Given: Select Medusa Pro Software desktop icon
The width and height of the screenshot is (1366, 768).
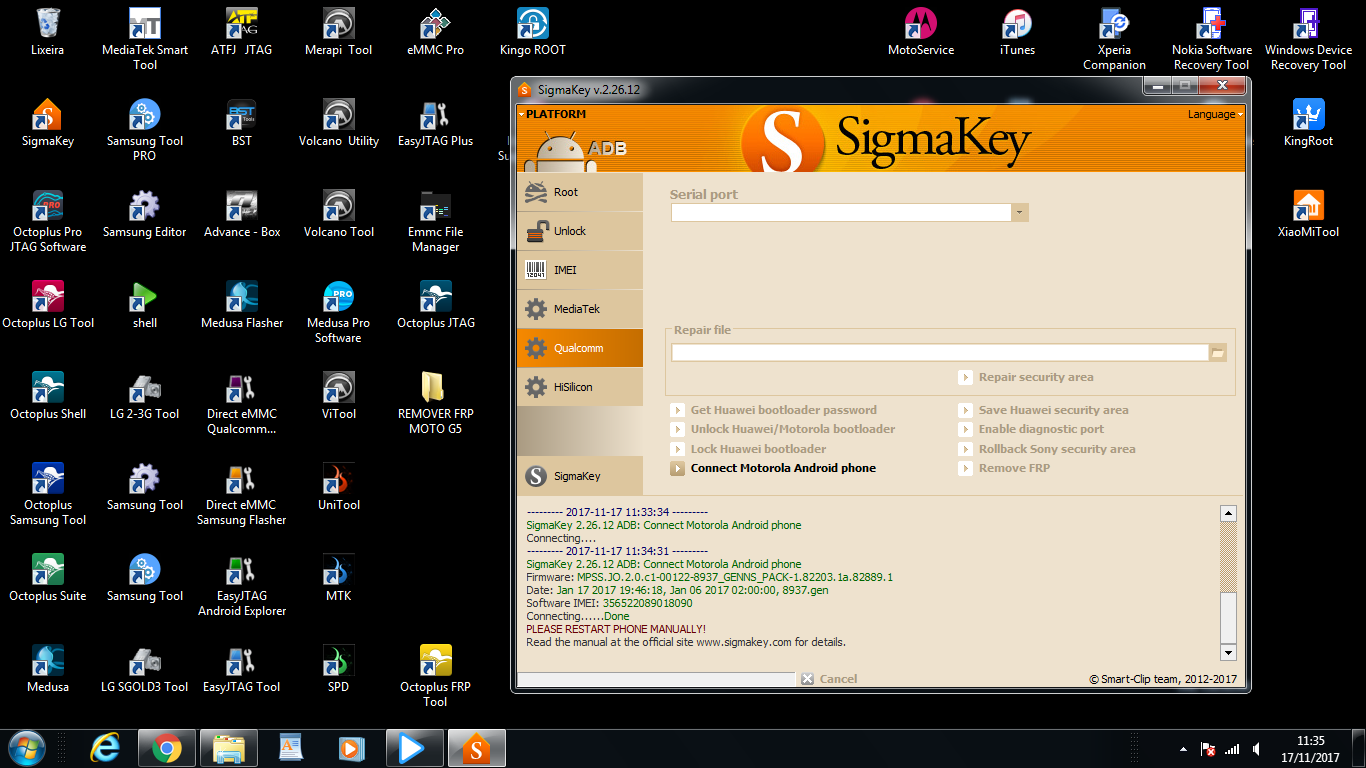Looking at the screenshot, I should (x=339, y=312).
